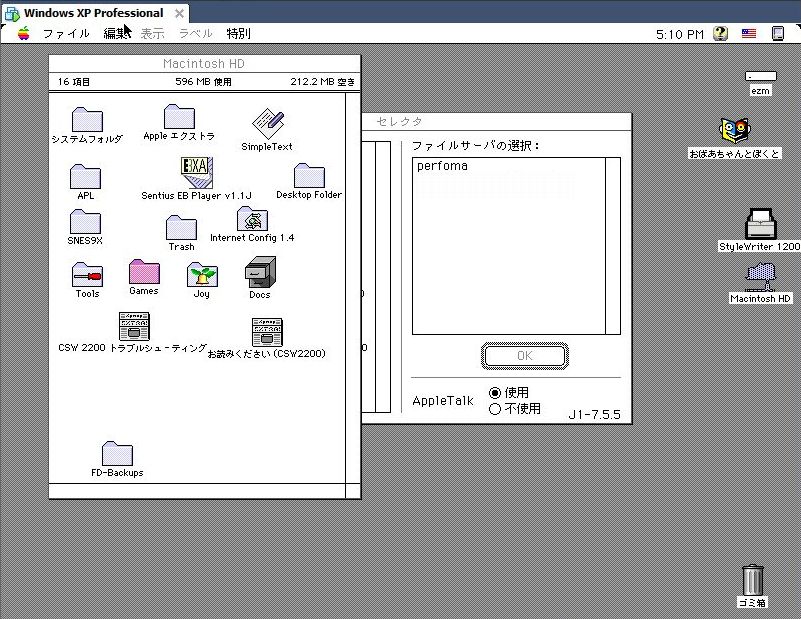Open the ラベル menu

(196, 34)
